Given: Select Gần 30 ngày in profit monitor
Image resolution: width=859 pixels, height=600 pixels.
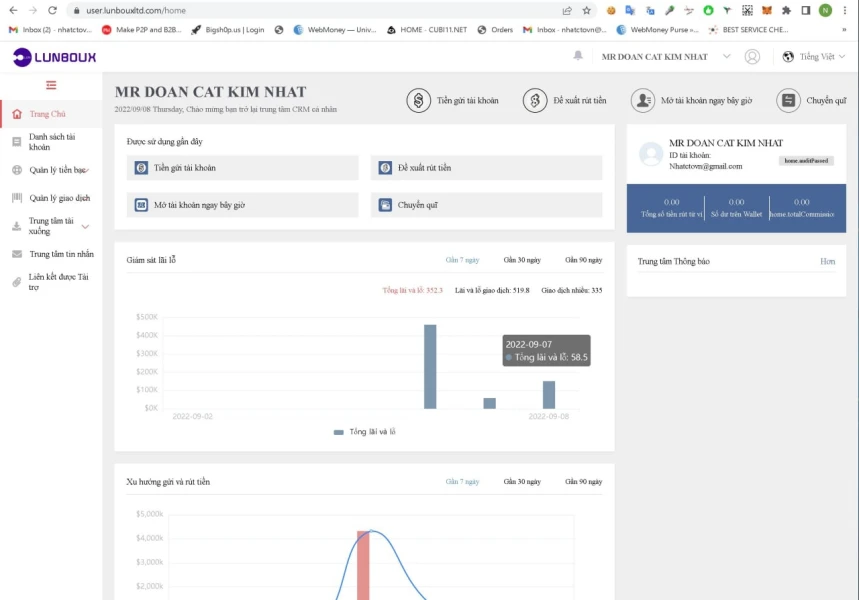Looking at the screenshot, I should pos(522,260).
